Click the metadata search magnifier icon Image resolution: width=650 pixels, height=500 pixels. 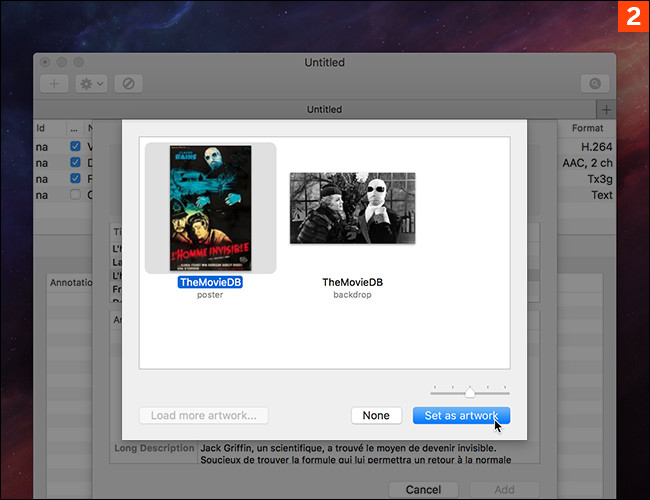point(596,84)
